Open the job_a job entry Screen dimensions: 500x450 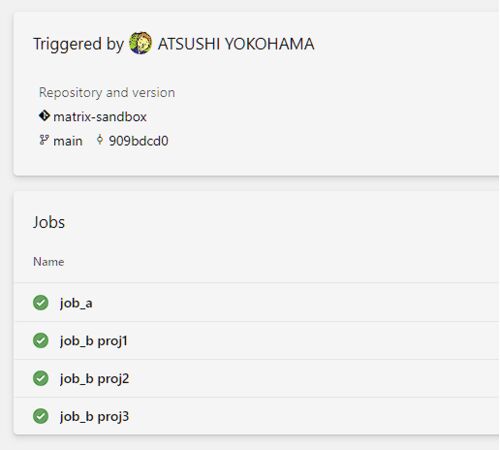[x=256, y=303]
